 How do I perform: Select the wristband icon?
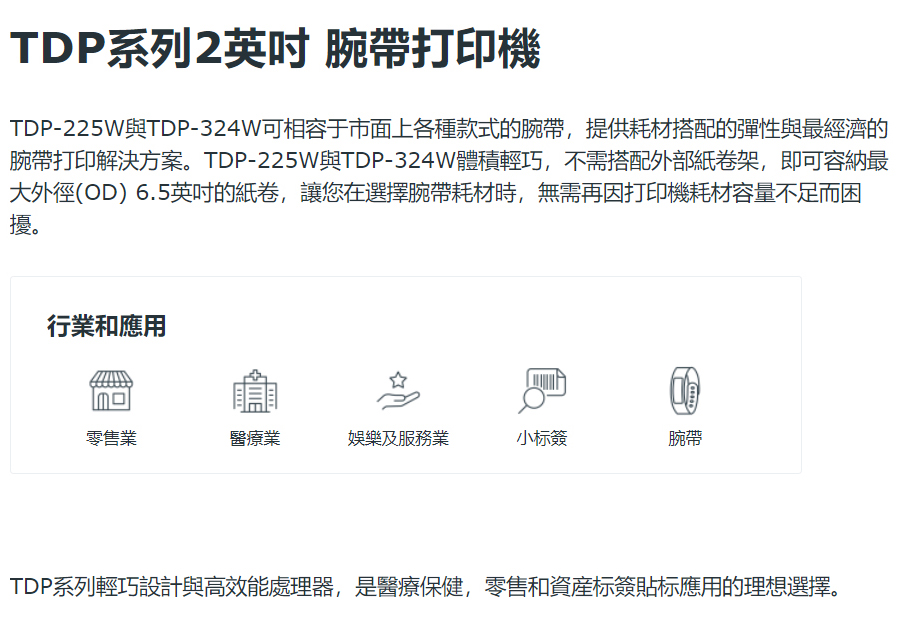click(x=685, y=391)
